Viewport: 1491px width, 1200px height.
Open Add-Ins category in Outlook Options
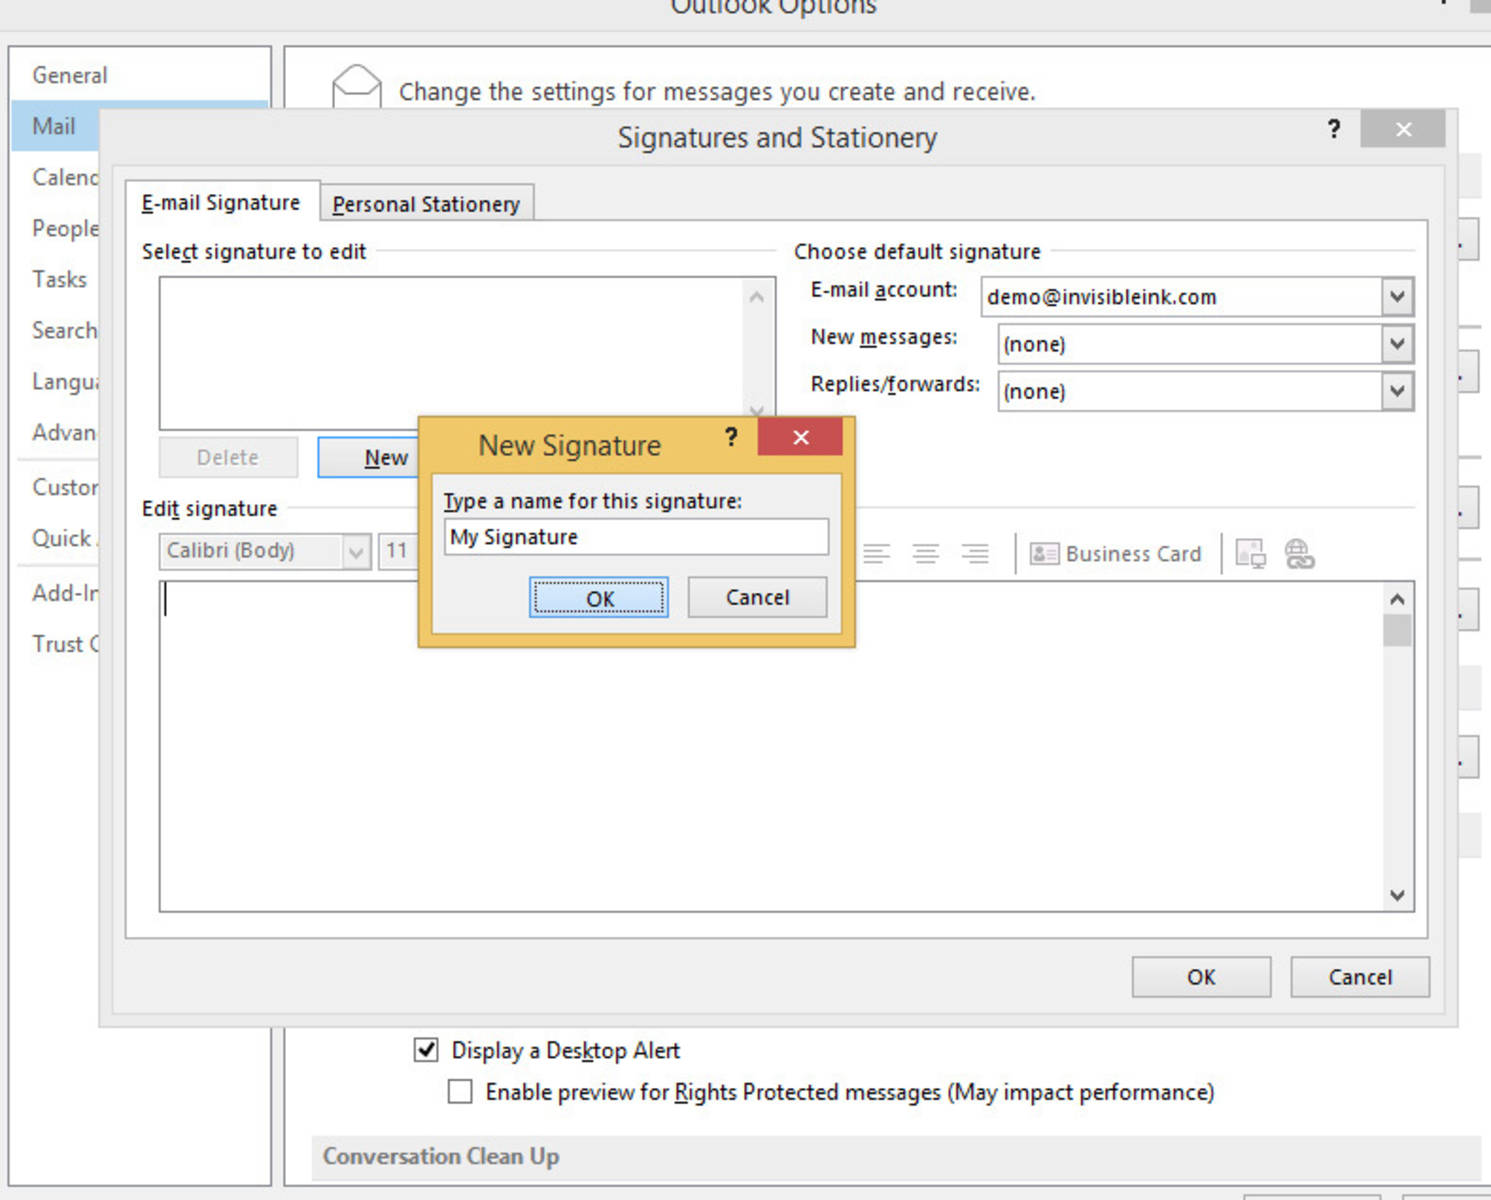coord(64,593)
